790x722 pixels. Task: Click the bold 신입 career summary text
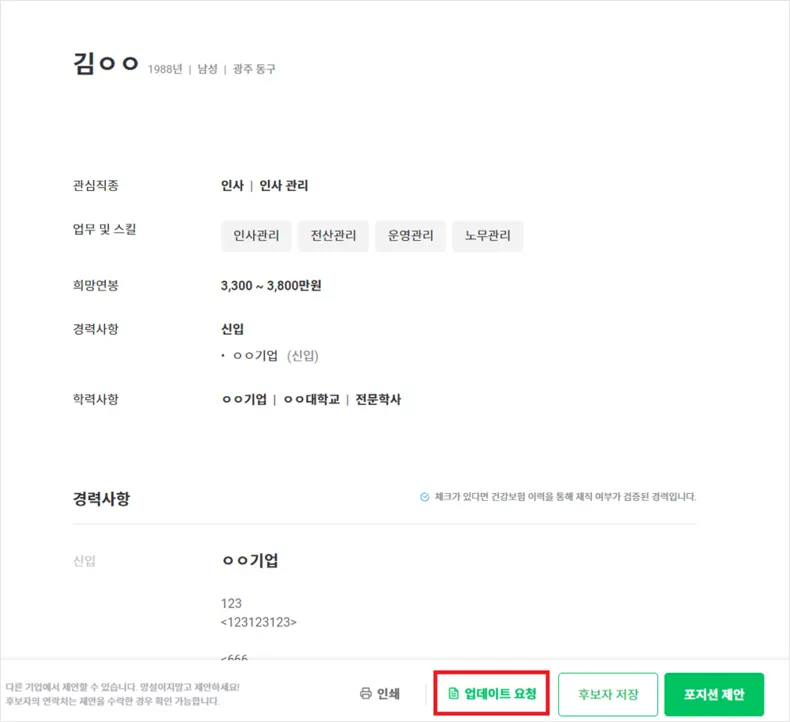point(232,329)
